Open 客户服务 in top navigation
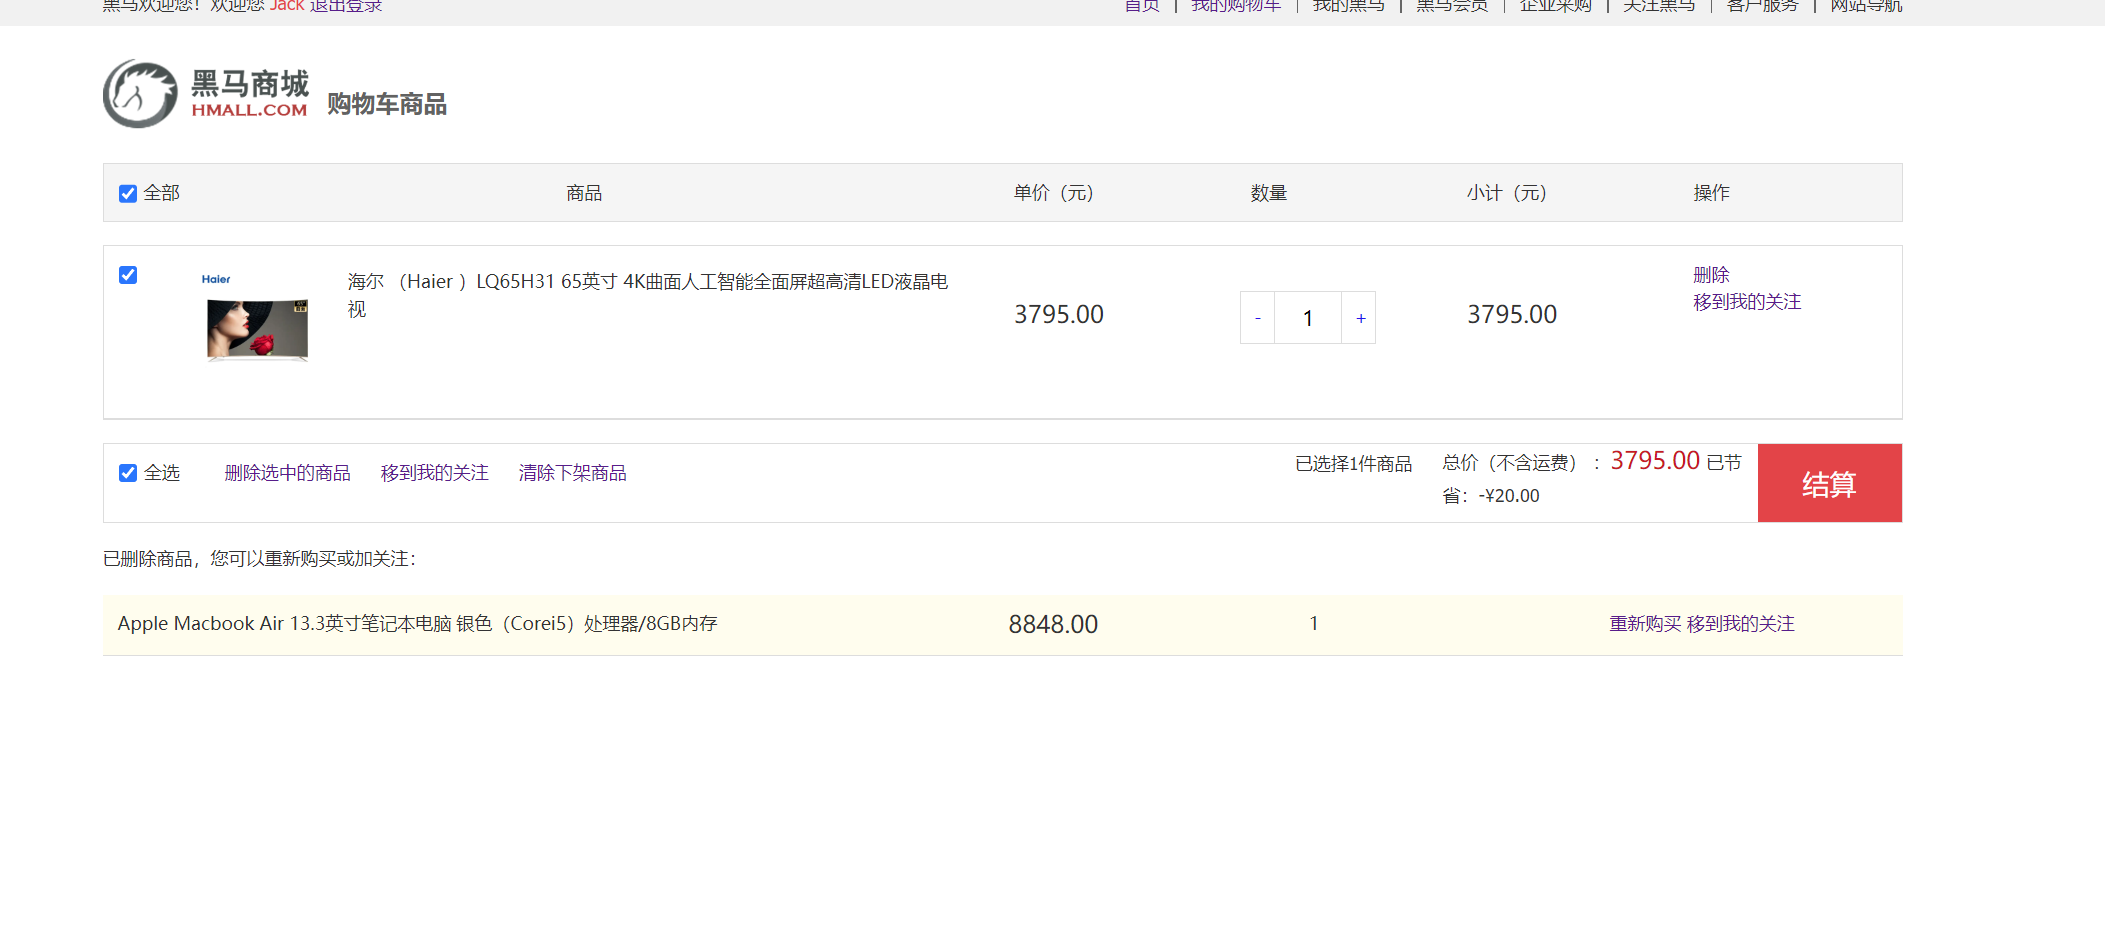This screenshot has height=932, width=2105. 1763,6
